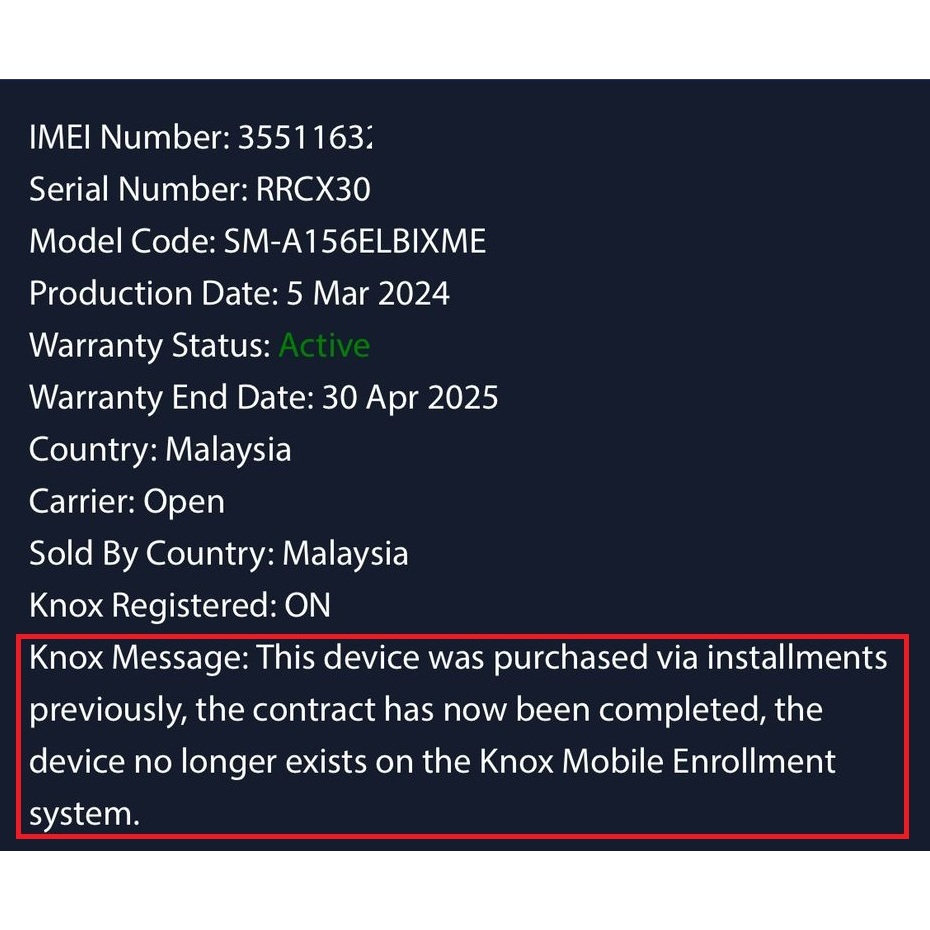Select the serial value RRCX30
The width and height of the screenshot is (930, 930).
pyautogui.click(x=313, y=189)
